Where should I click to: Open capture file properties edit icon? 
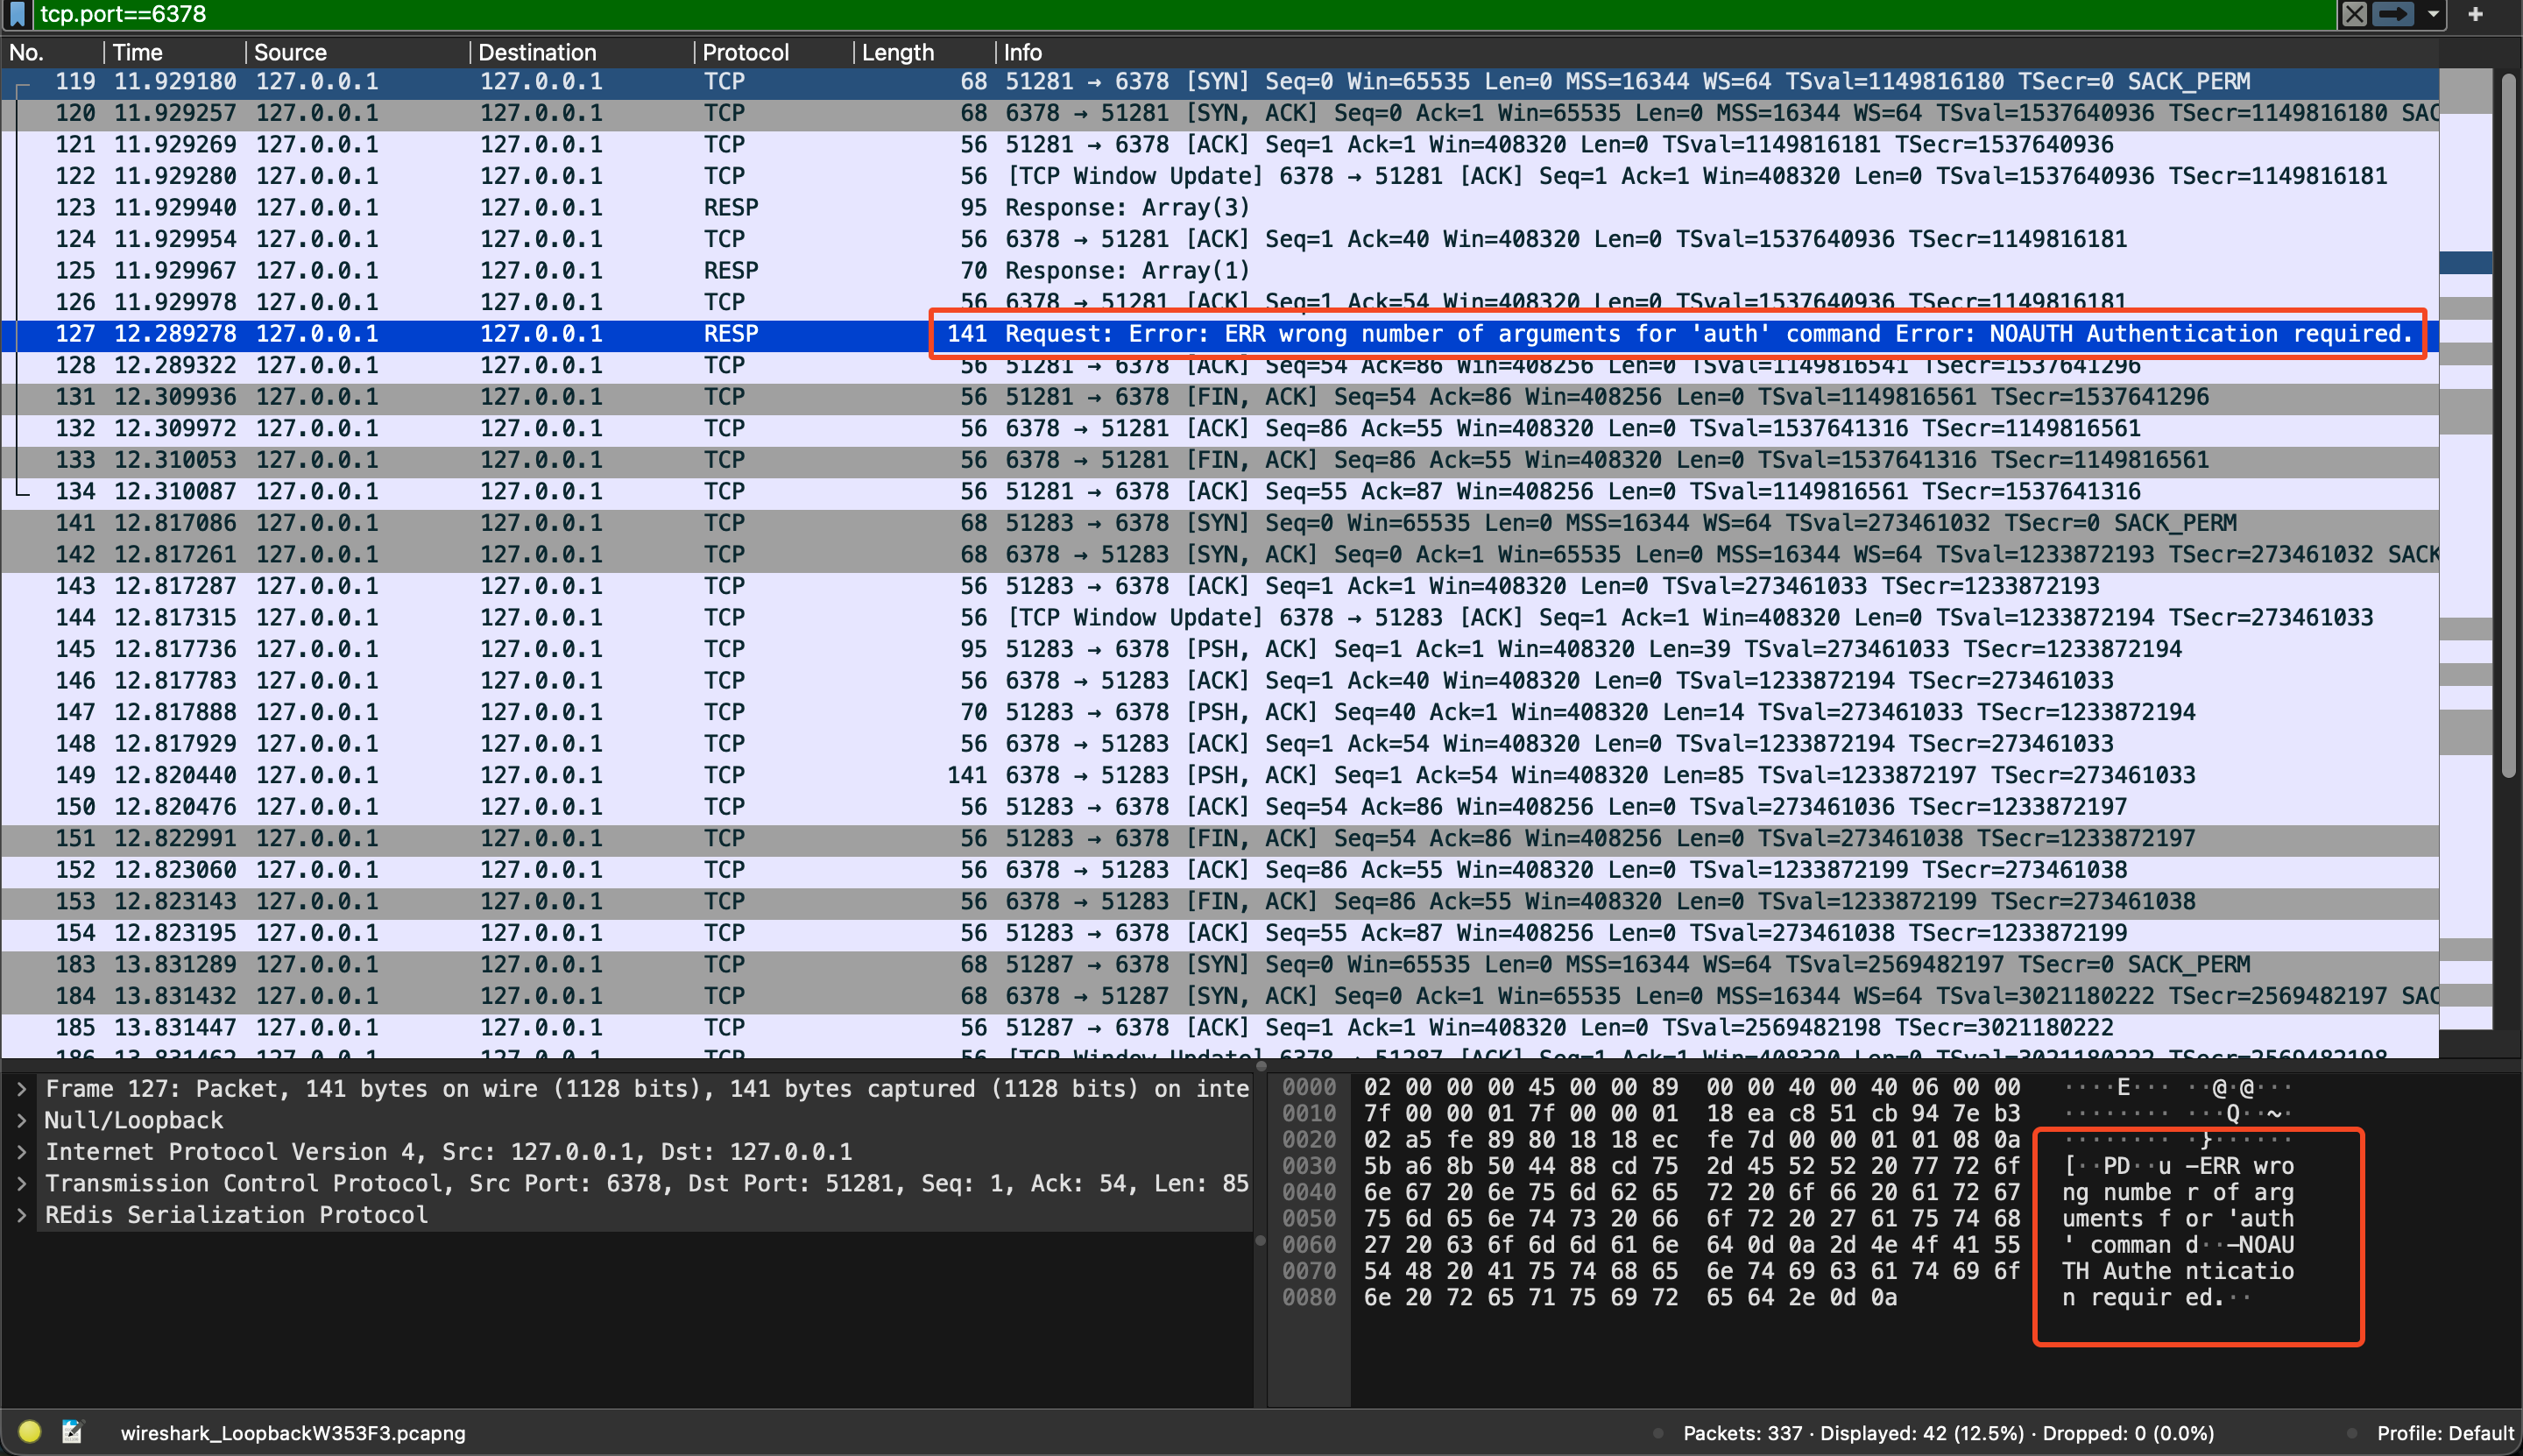tap(72, 1432)
